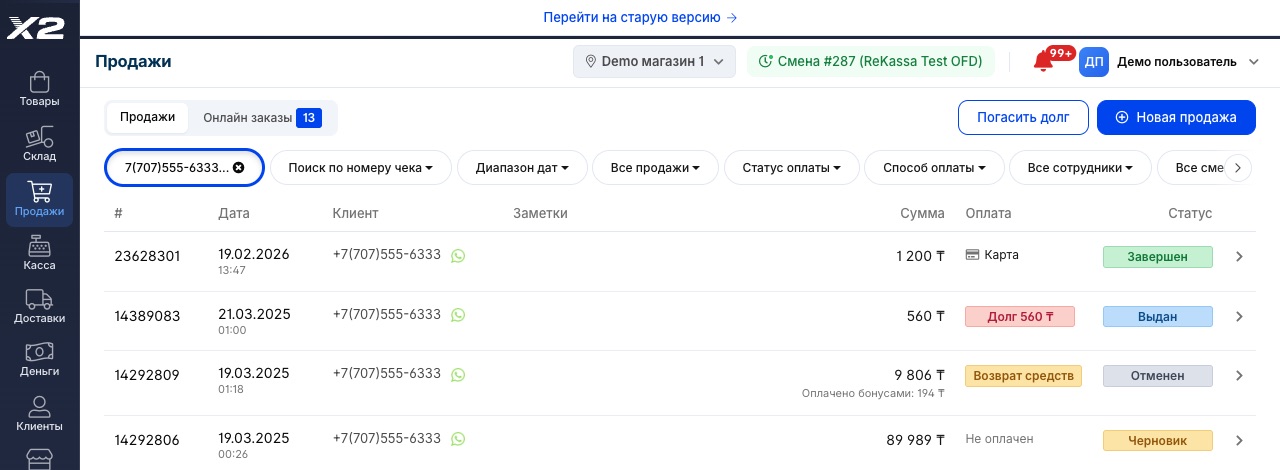Image resolution: width=1280 pixels, height=470 pixels.
Task: Open WhatsApp for sale 14292806
Action: [x=458, y=439]
